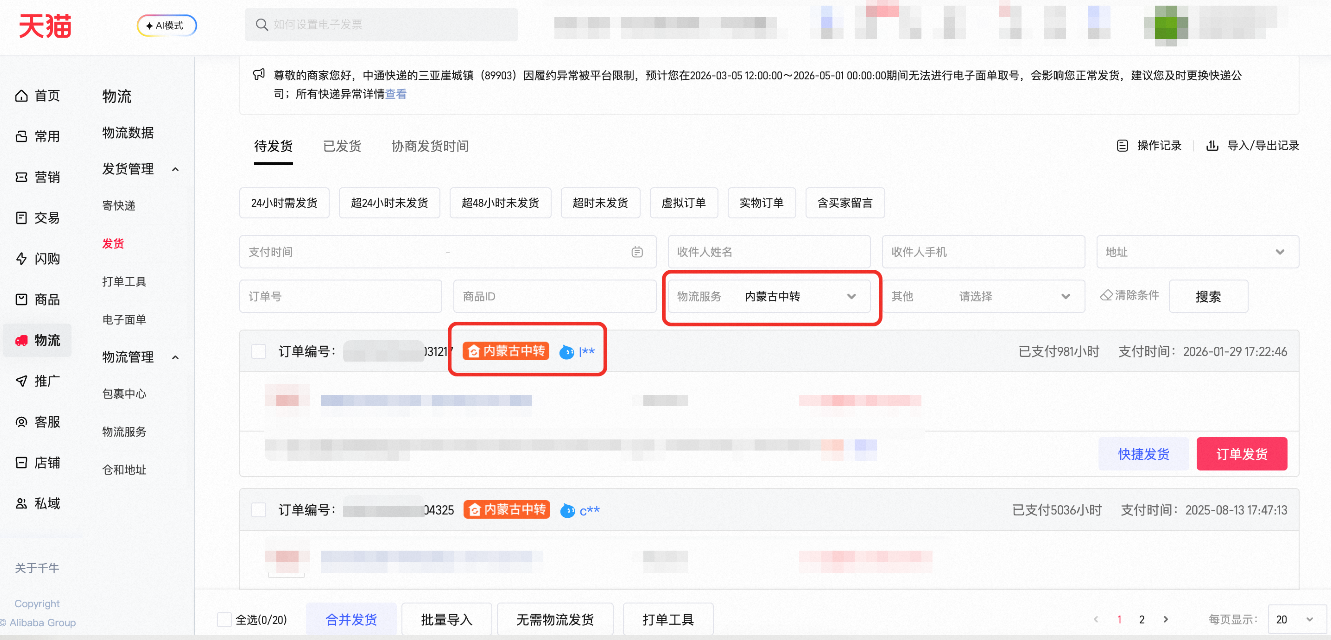This screenshot has width=1331, height=640.
Task: Click 关于千牛 at sidebar bottom
Action: 37,568
